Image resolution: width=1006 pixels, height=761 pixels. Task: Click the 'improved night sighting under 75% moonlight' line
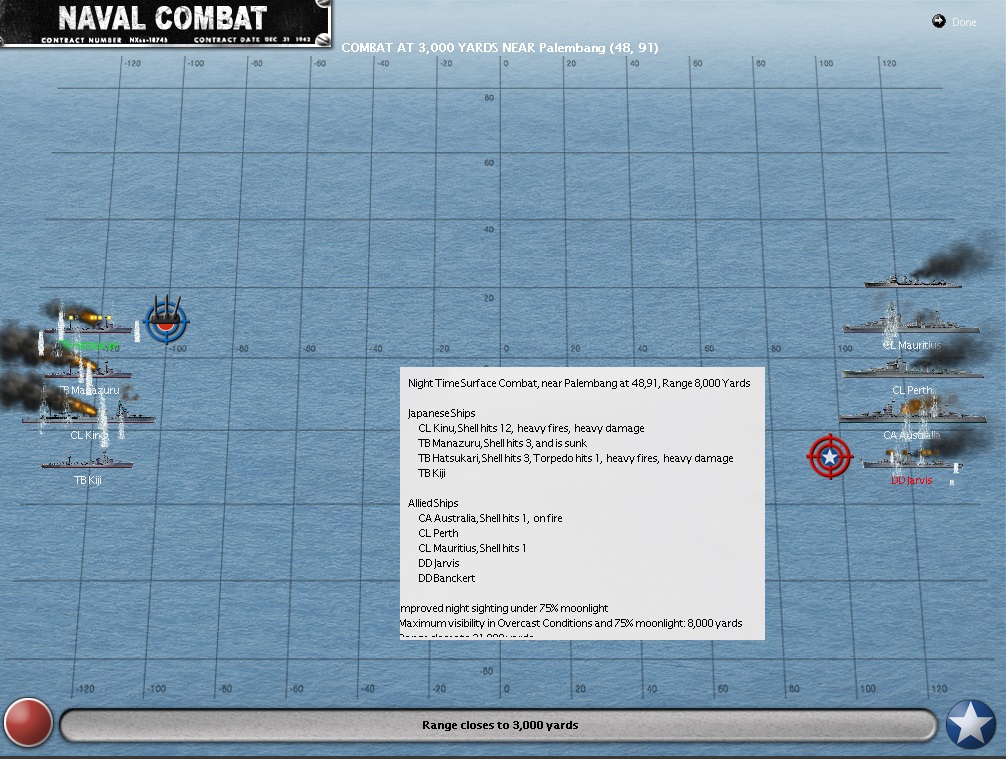coord(504,608)
